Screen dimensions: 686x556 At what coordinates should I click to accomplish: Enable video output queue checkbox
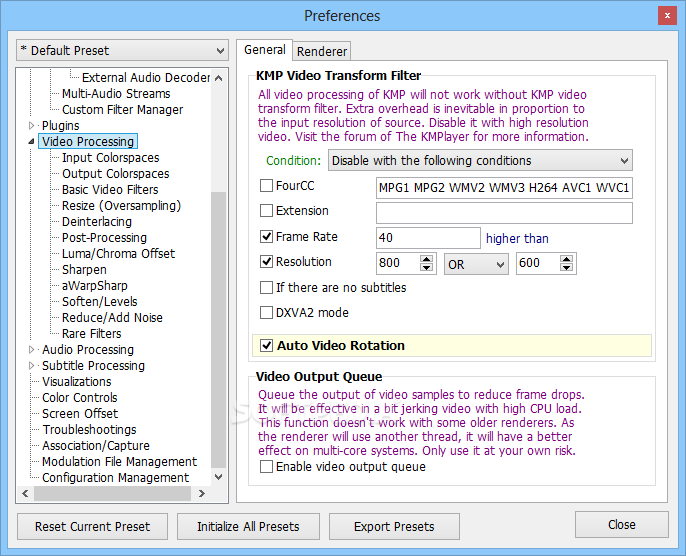pos(266,467)
